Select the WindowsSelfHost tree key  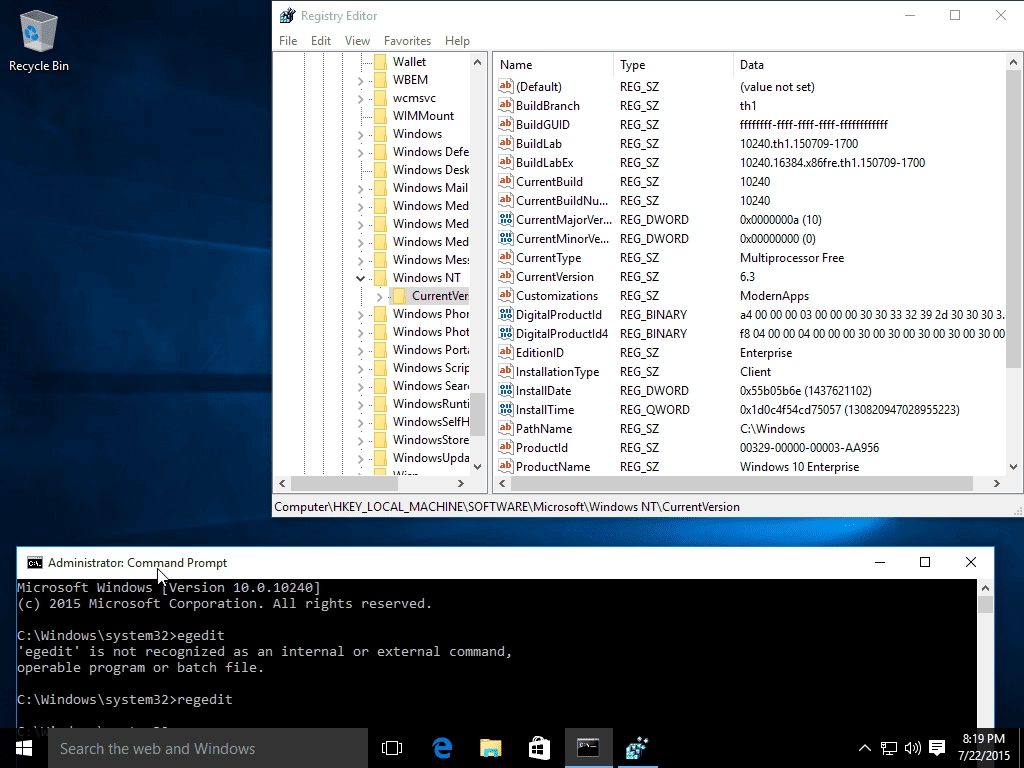(430, 422)
